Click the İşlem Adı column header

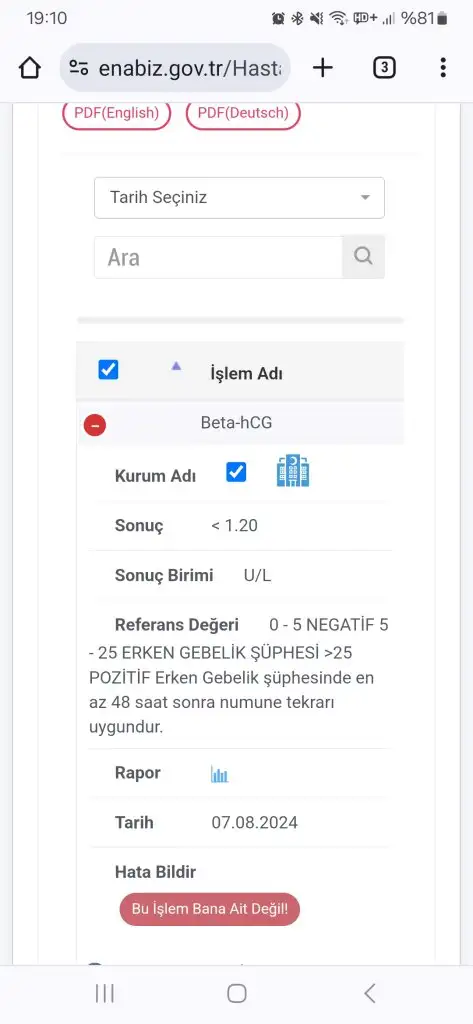click(x=246, y=374)
